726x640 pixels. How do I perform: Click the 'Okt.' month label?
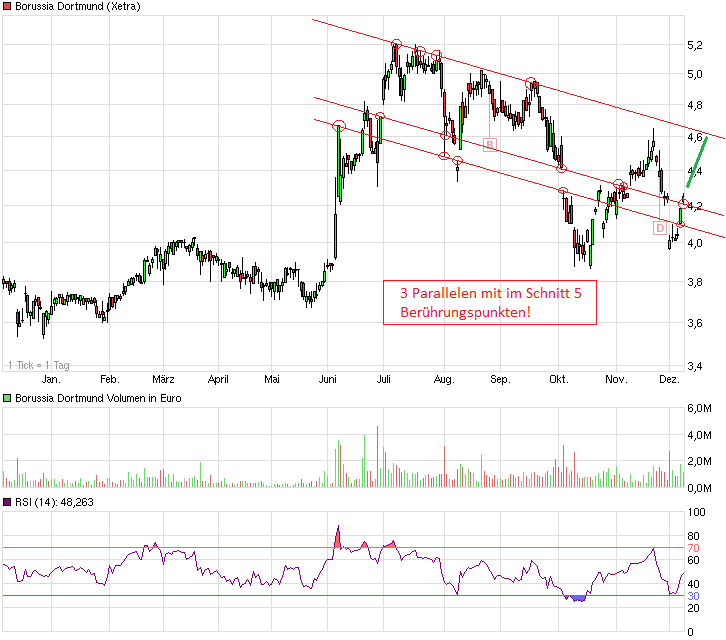coord(559,379)
